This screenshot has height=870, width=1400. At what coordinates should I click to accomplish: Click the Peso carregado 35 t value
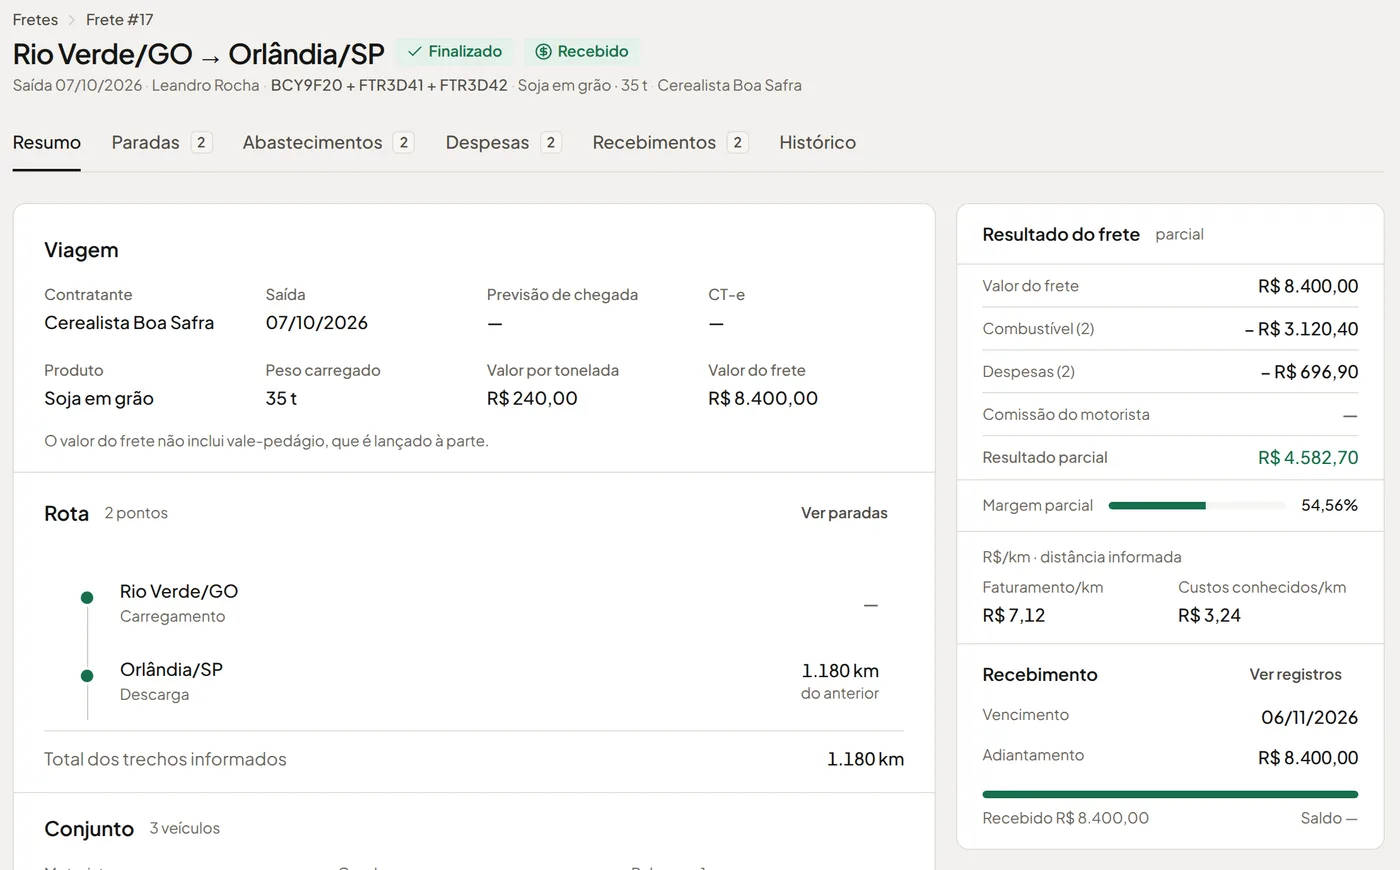pos(282,399)
